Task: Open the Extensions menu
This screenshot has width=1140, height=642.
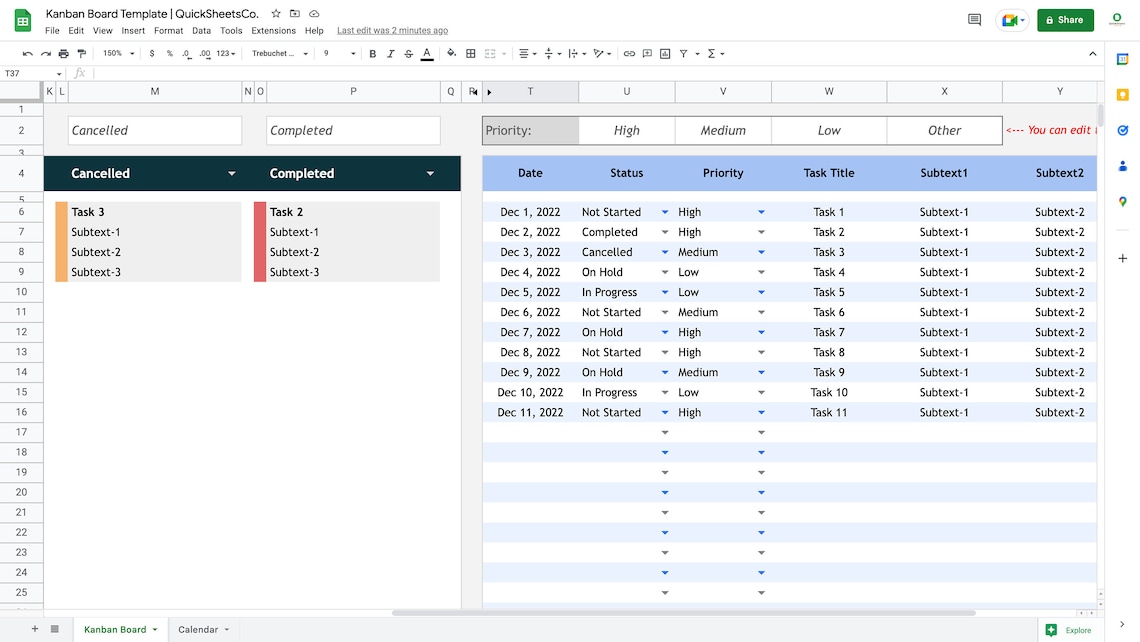Action: point(273,31)
